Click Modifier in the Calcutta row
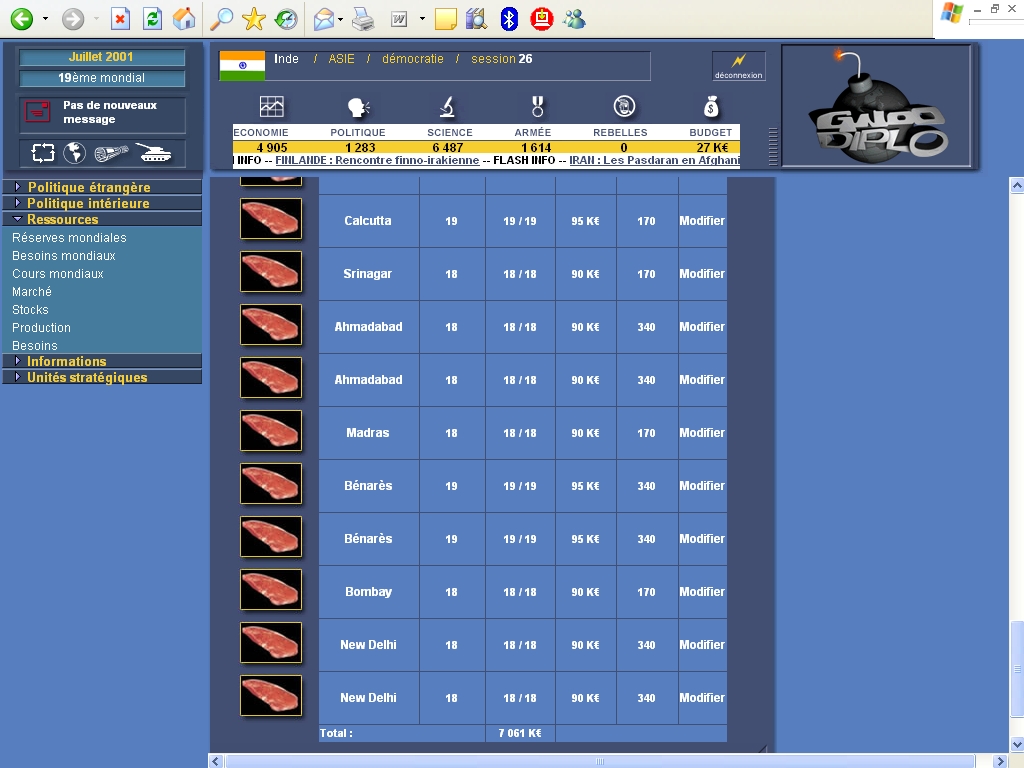Viewport: 1024px width, 768px height. point(702,221)
